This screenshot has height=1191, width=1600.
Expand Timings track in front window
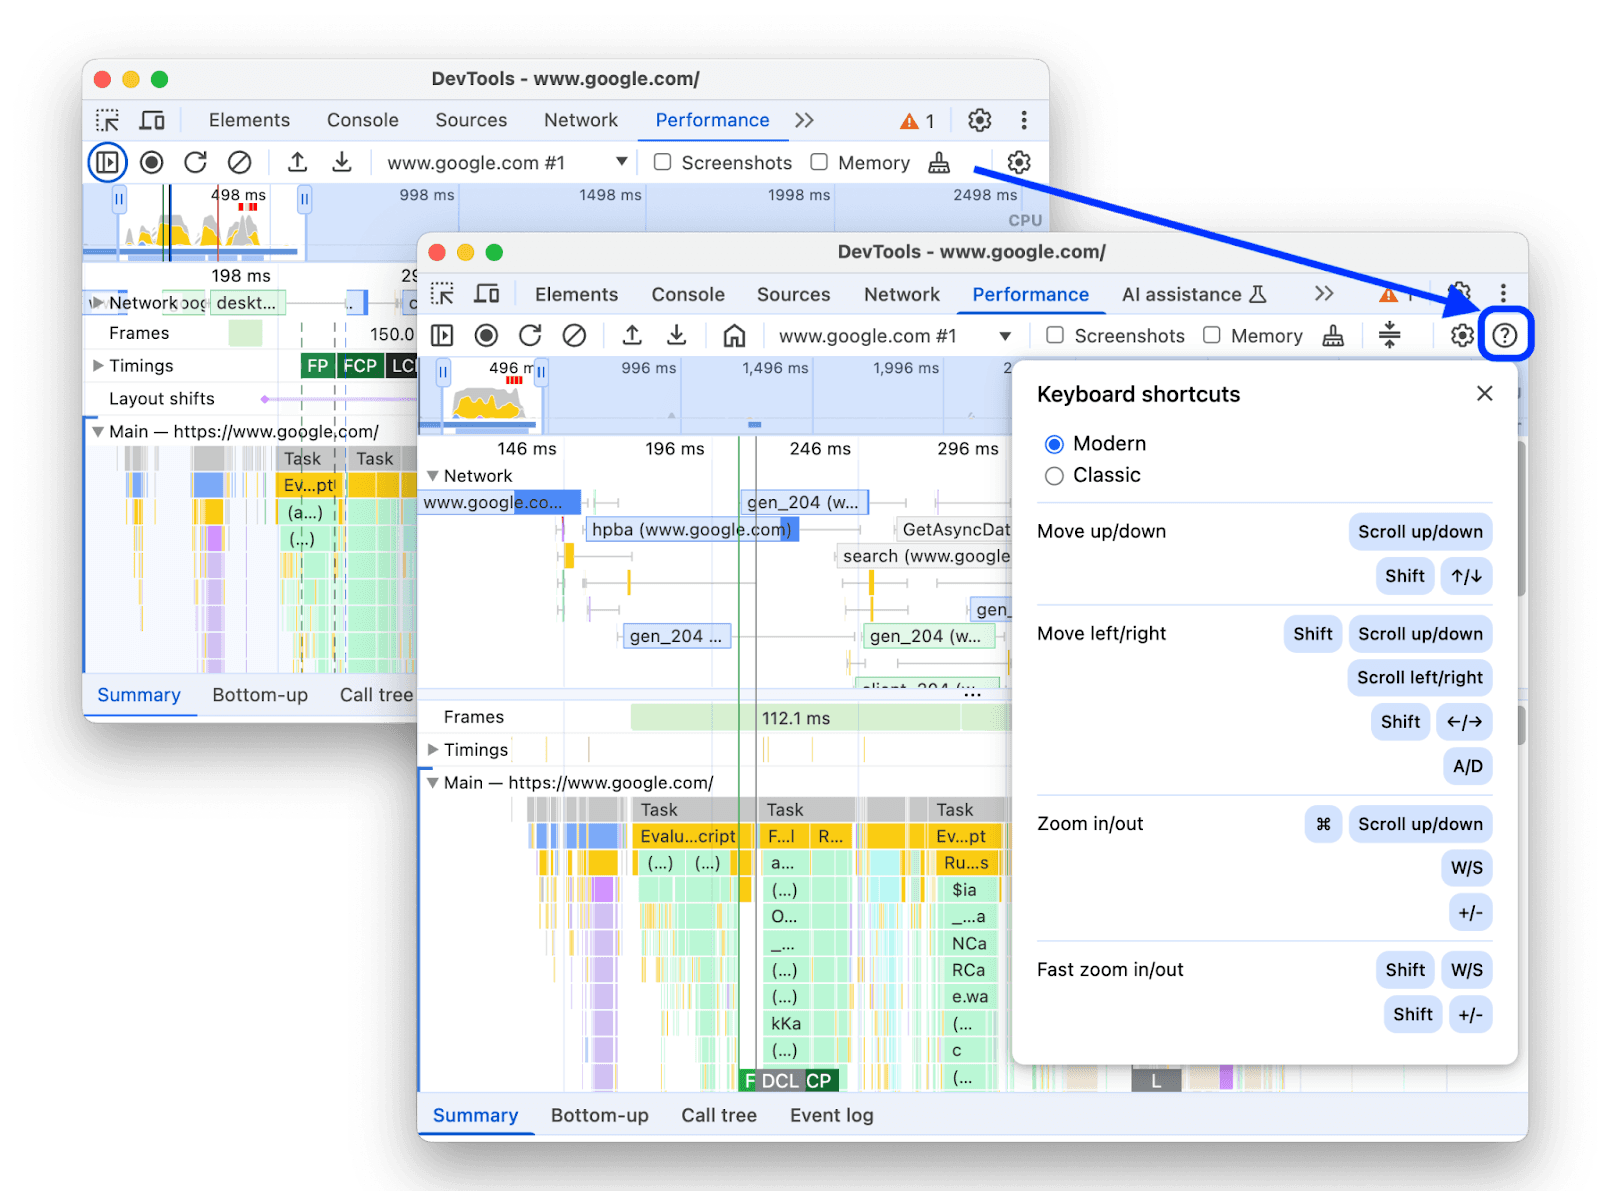(x=433, y=749)
